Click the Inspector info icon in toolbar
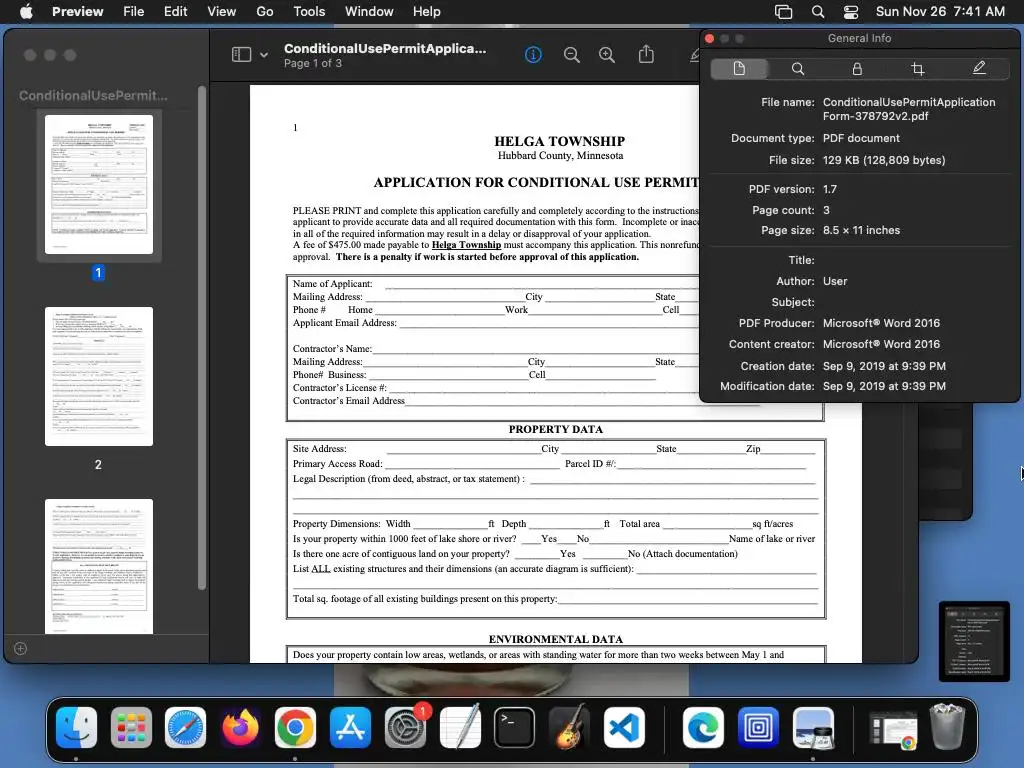The height and width of the screenshot is (768, 1024). (x=533, y=55)
